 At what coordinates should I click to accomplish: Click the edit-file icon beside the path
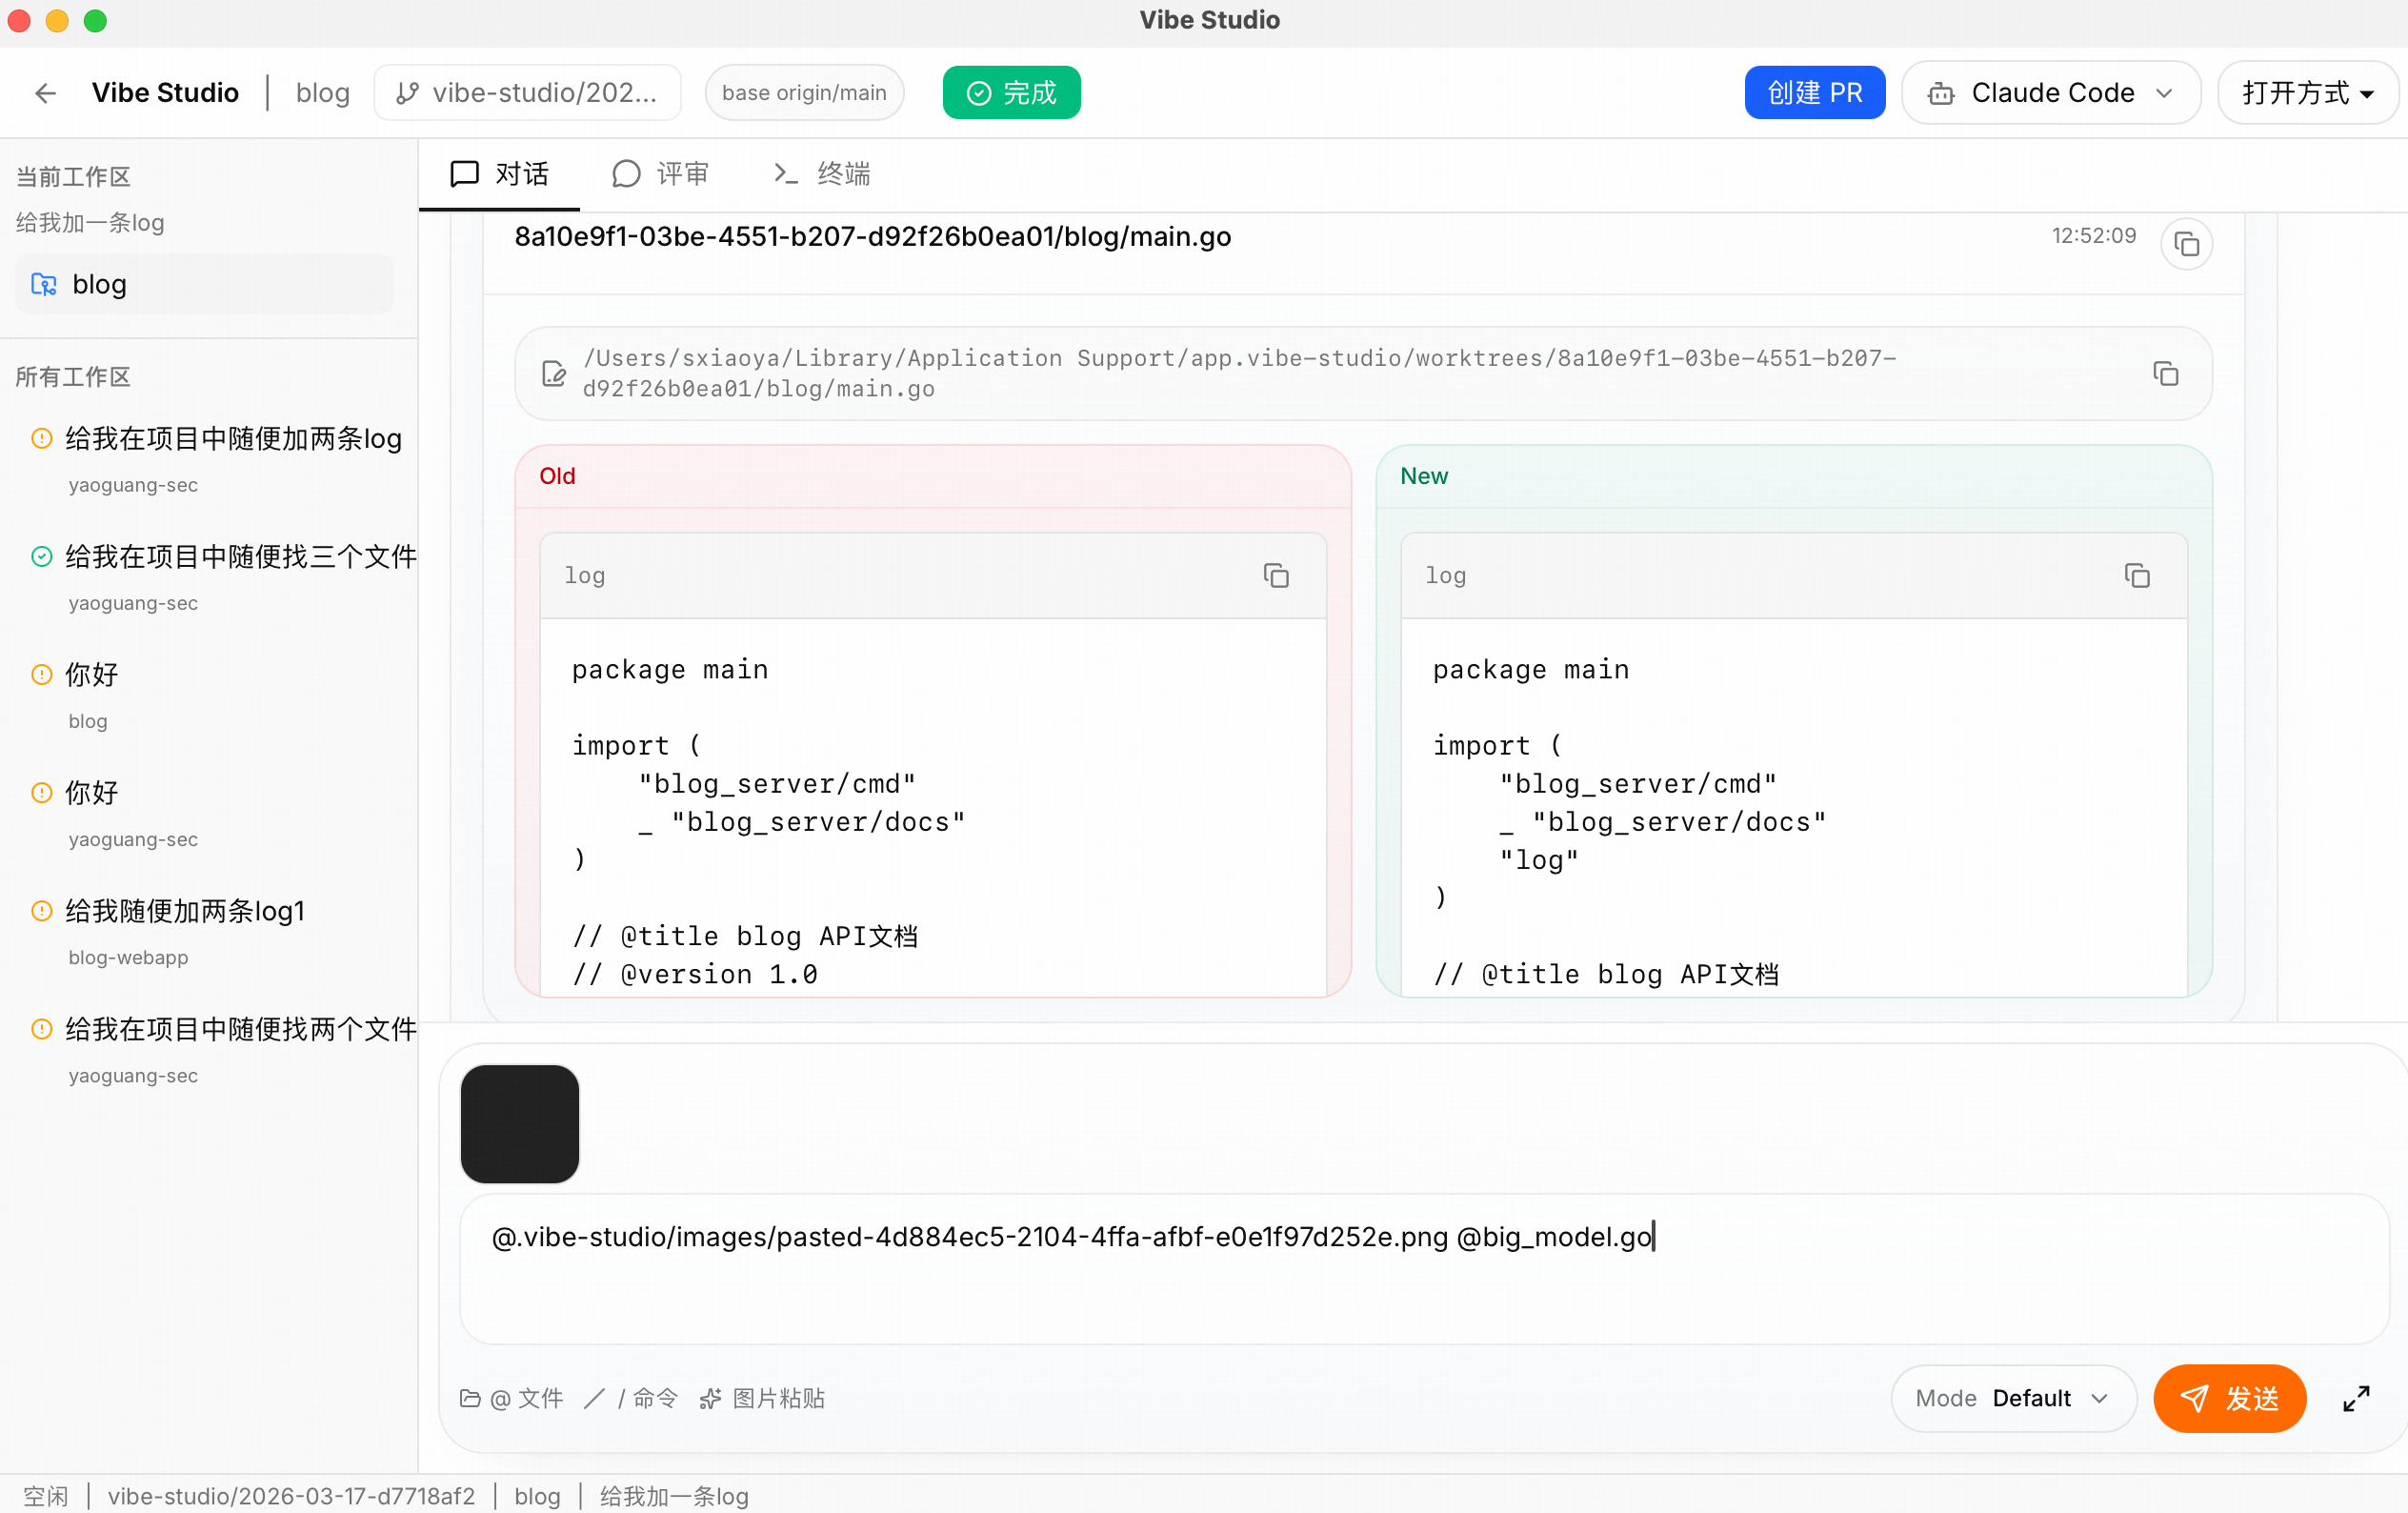pyautogui.click(x=553, y=373)
